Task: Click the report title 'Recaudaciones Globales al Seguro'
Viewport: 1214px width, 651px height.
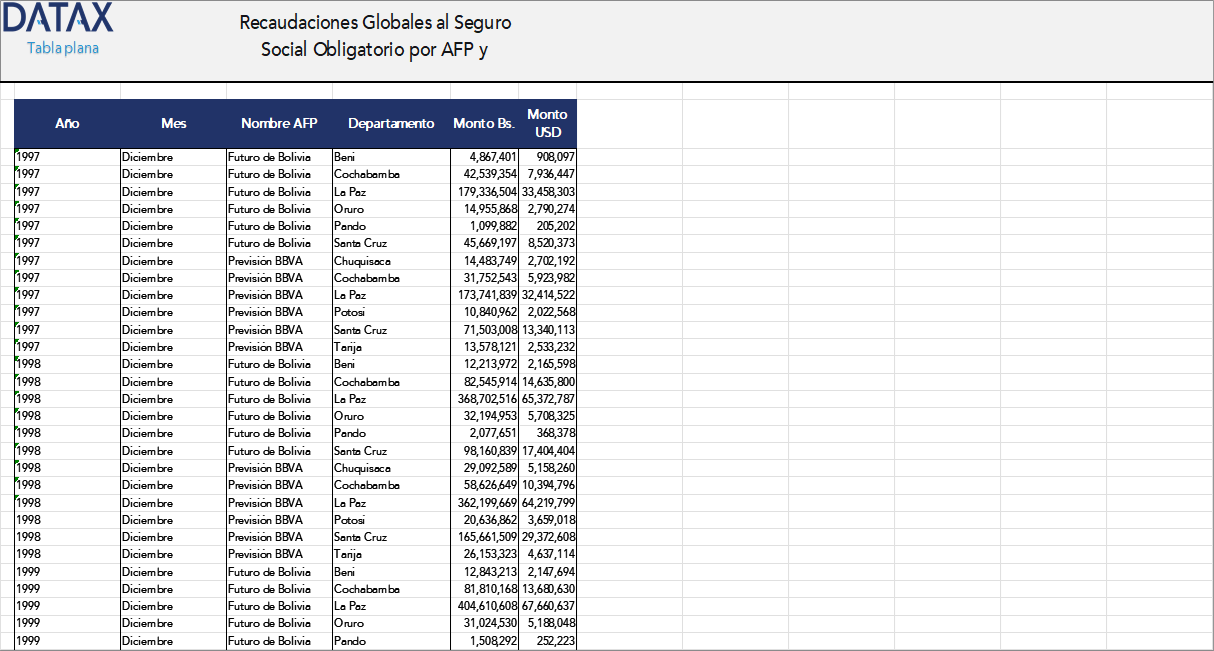Action: coord(375,22)
